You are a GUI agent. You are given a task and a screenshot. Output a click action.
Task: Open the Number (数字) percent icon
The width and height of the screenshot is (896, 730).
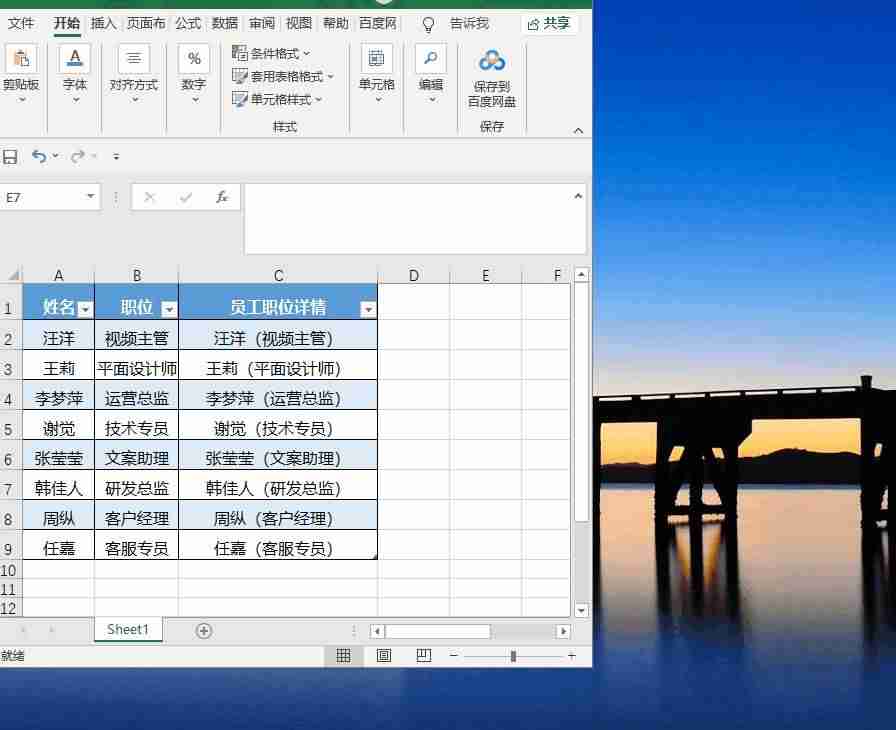(194, 59)
